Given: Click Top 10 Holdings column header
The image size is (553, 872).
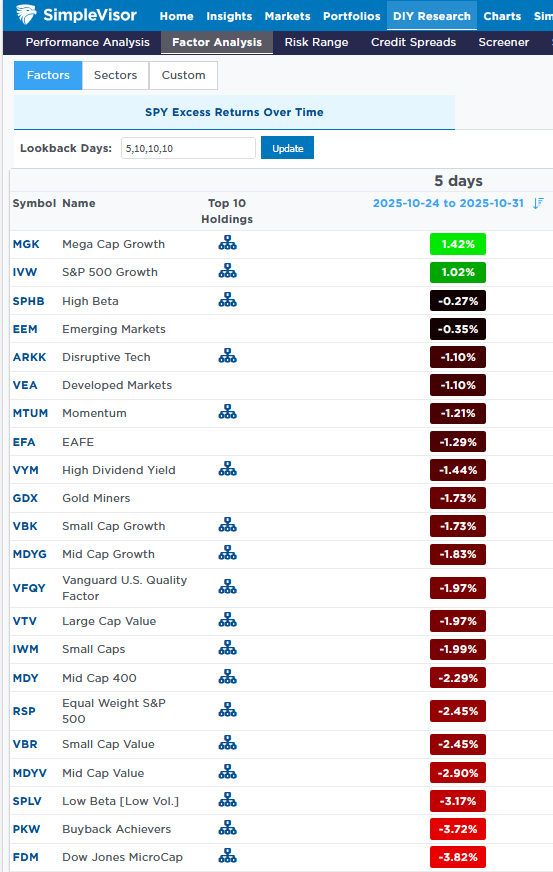Looking at the screenshot, I should 227,211.
